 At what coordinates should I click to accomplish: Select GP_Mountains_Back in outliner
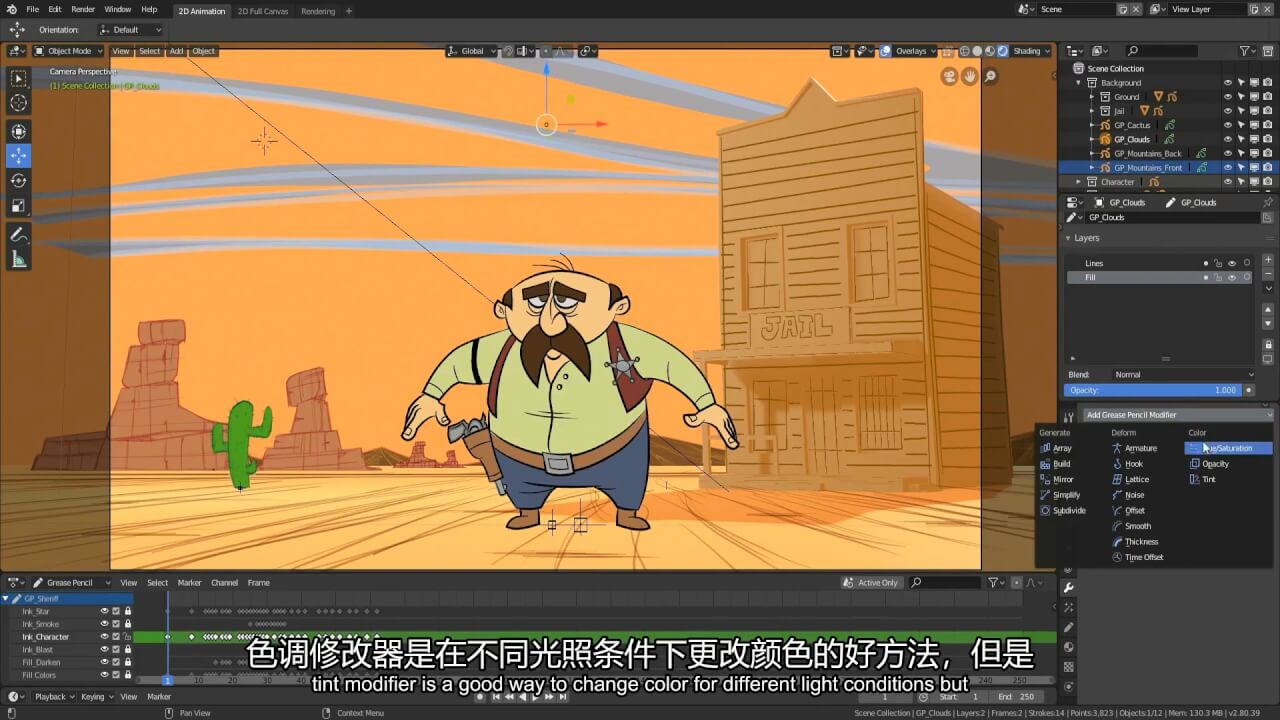[1147, 153]
